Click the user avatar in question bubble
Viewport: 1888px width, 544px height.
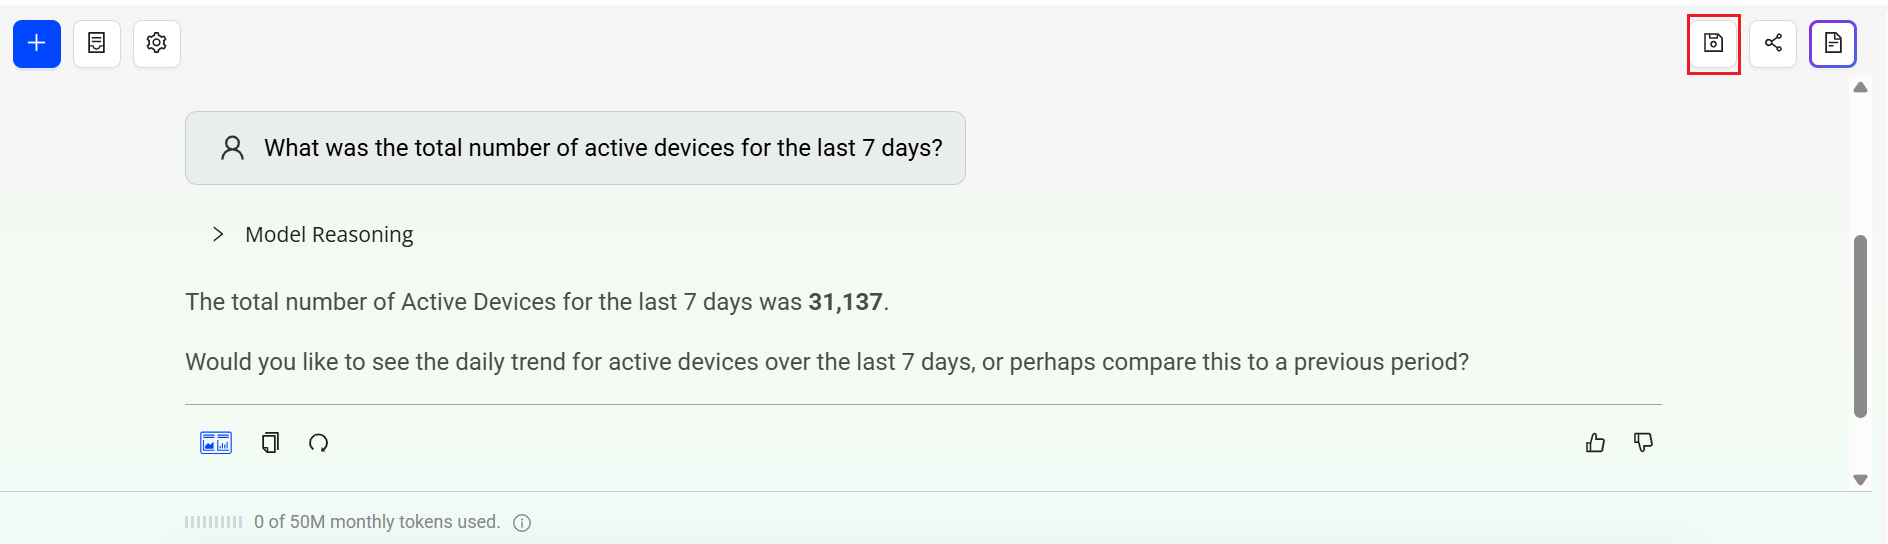coord(232,148)
